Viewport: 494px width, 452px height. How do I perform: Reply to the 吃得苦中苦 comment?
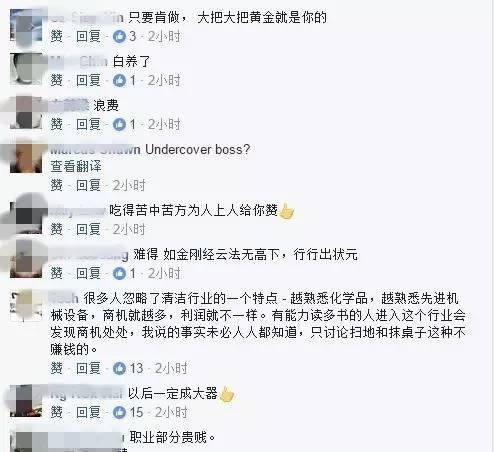point(88,229)
